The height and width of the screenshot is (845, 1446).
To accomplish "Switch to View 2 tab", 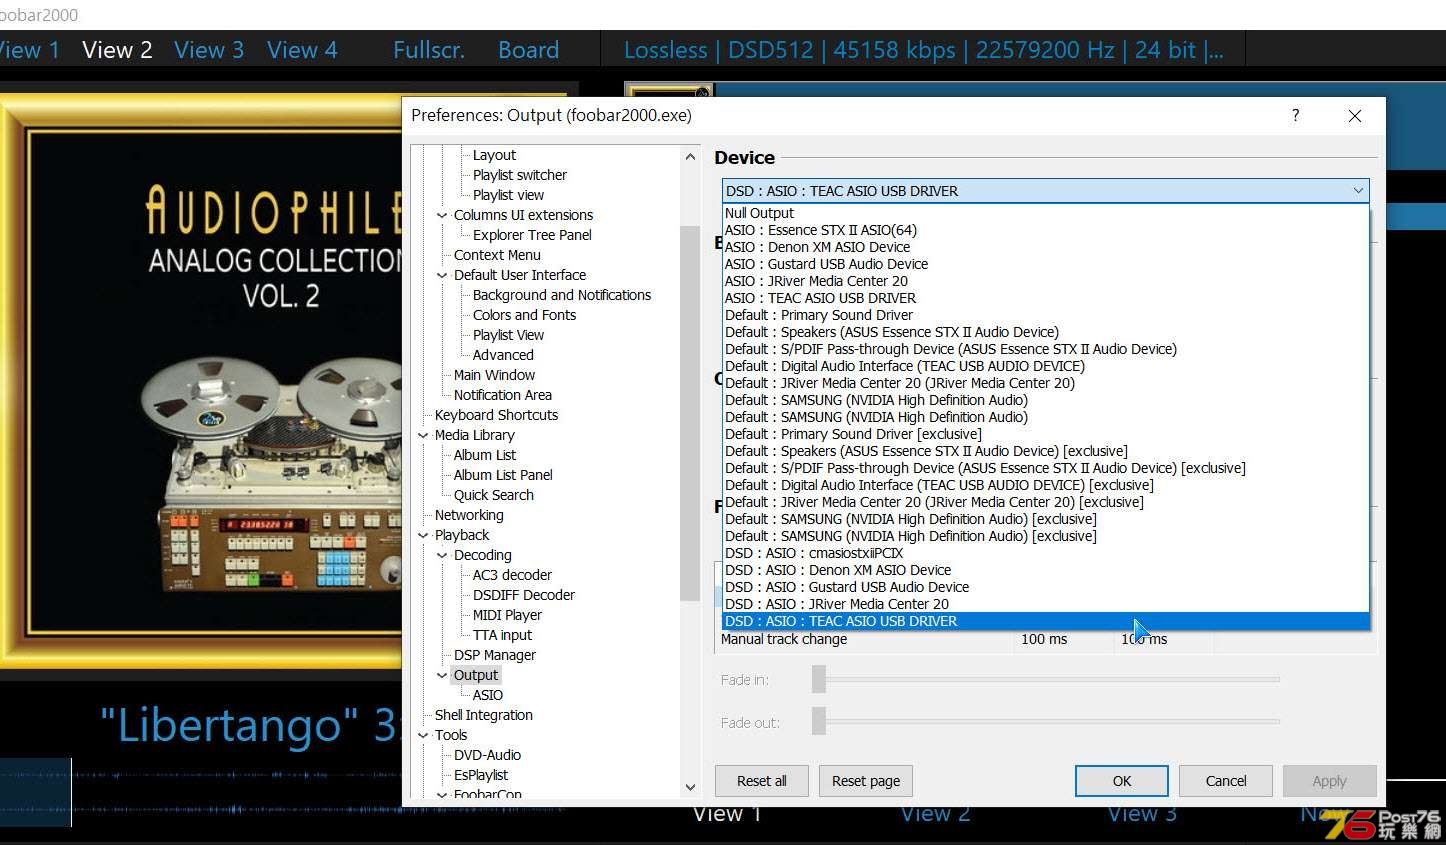I will (117, 50).
